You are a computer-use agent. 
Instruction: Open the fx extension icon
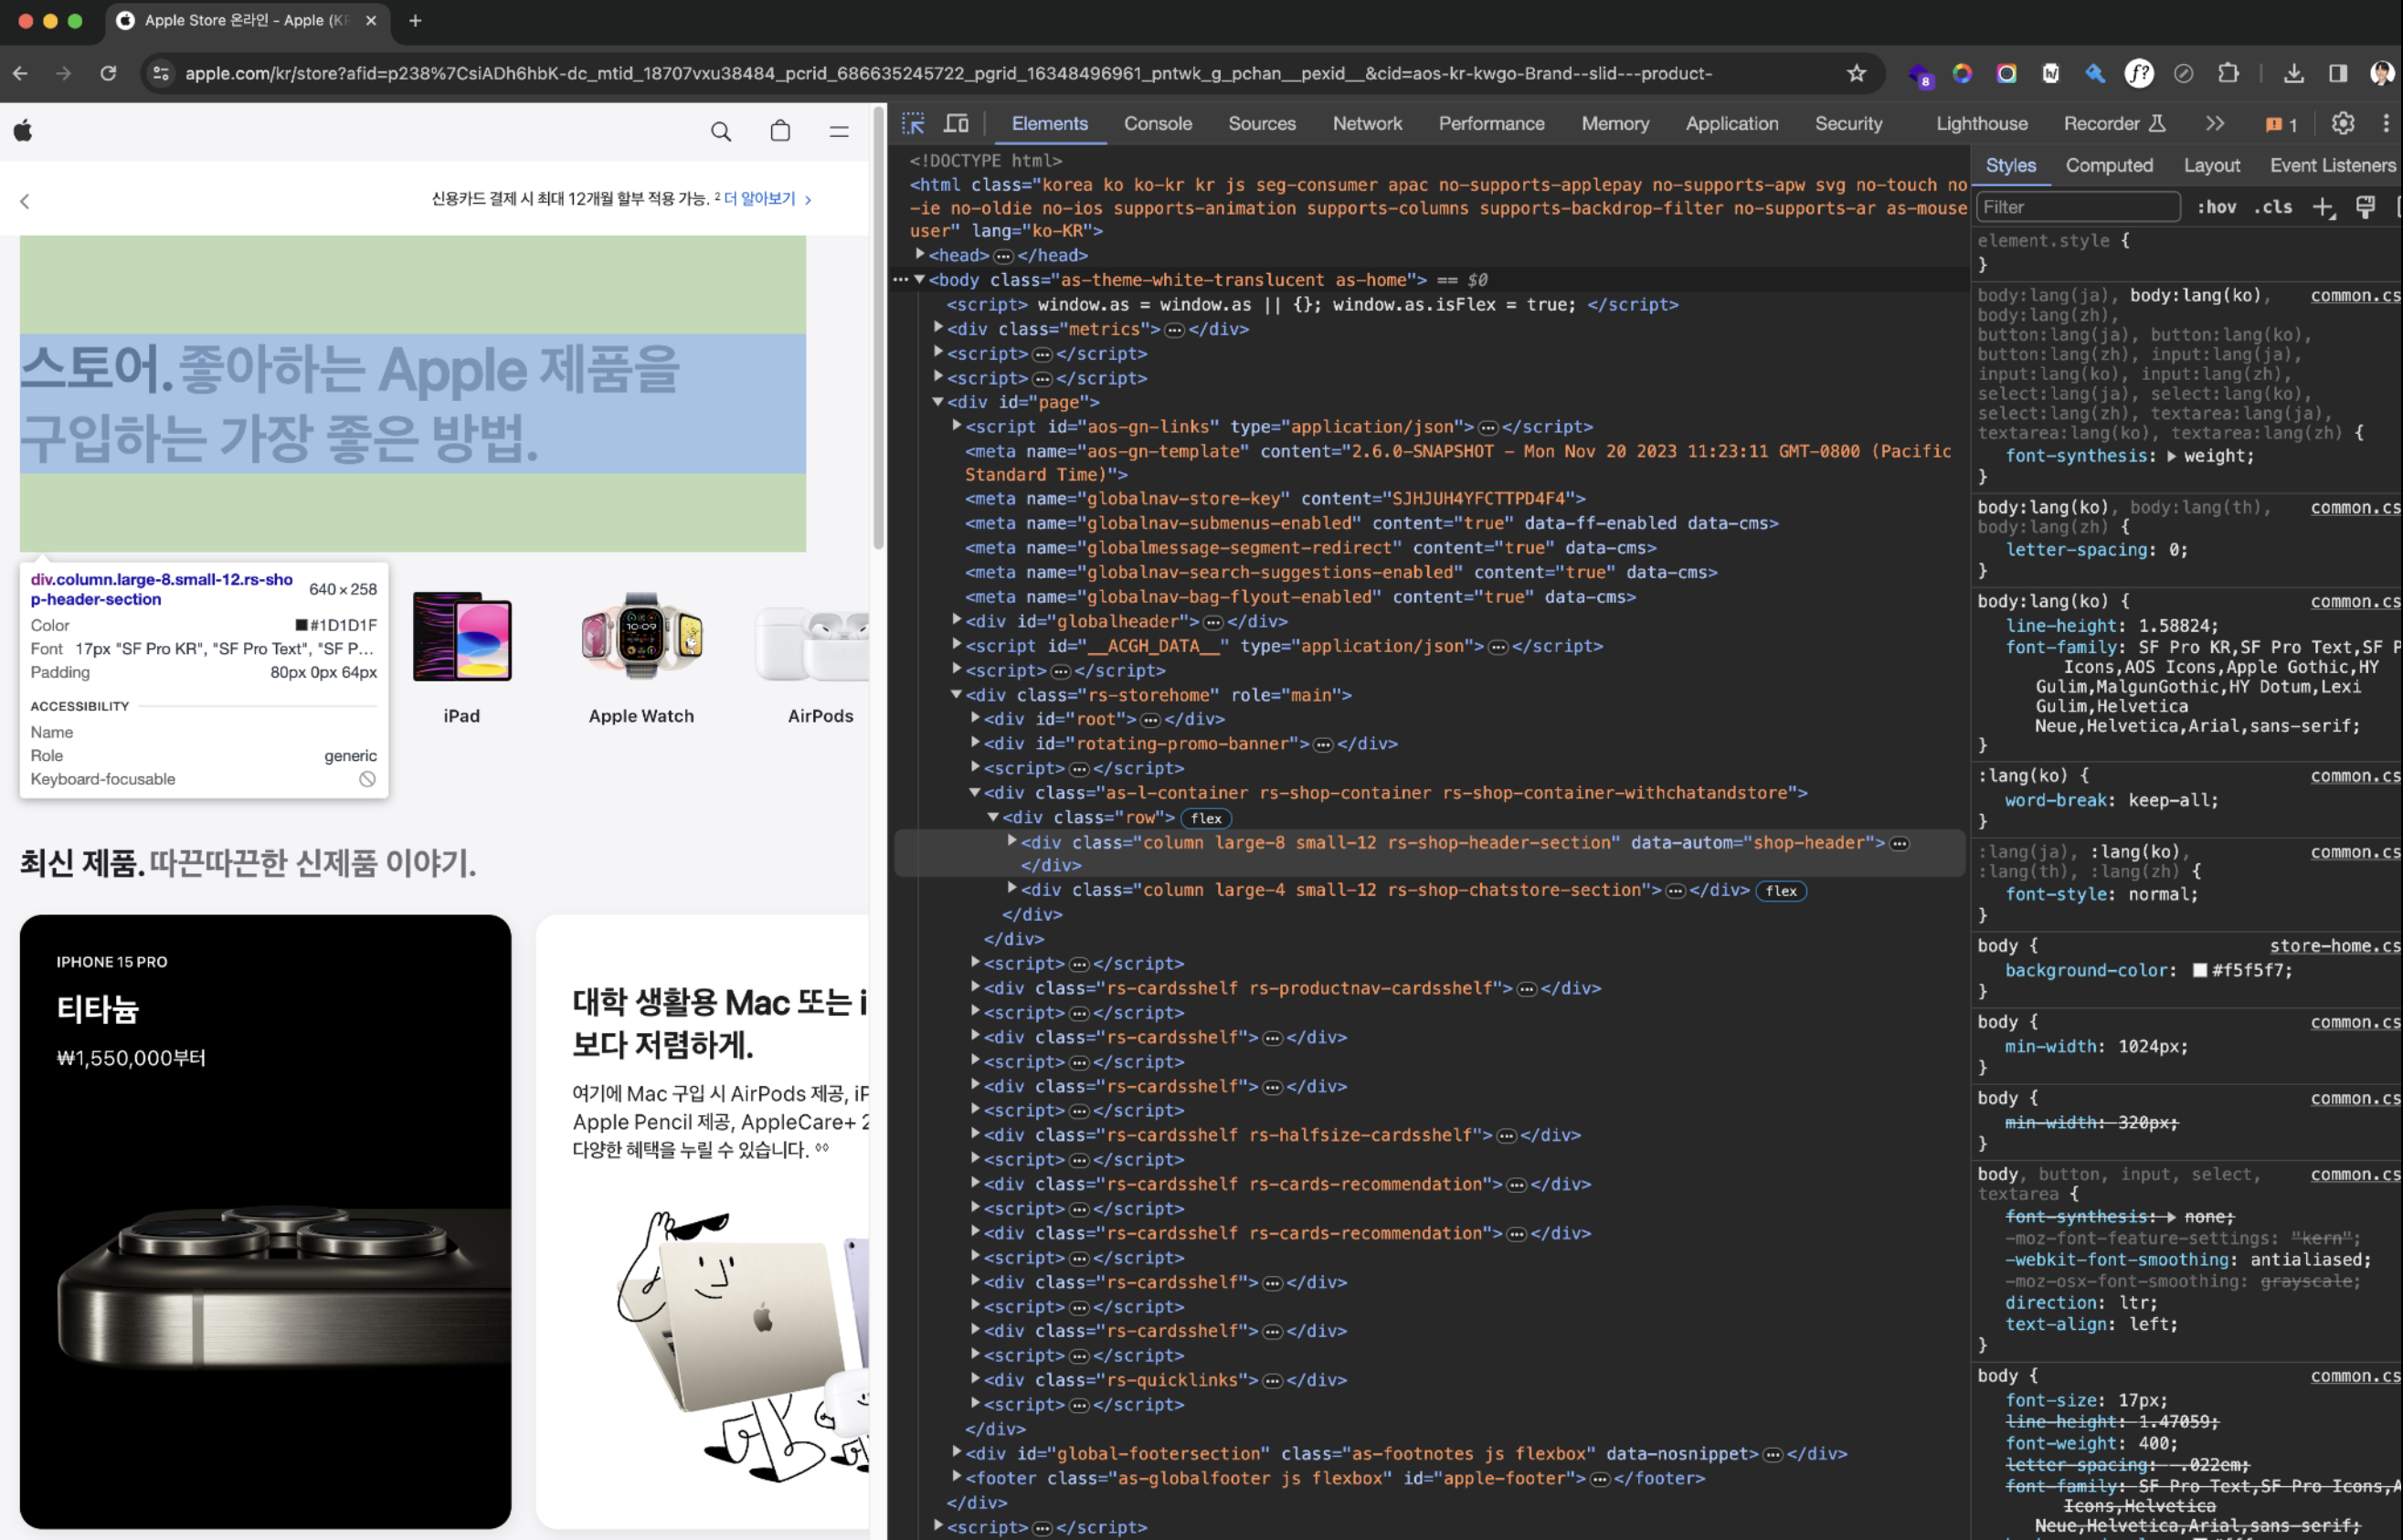tap(2139, 73)
